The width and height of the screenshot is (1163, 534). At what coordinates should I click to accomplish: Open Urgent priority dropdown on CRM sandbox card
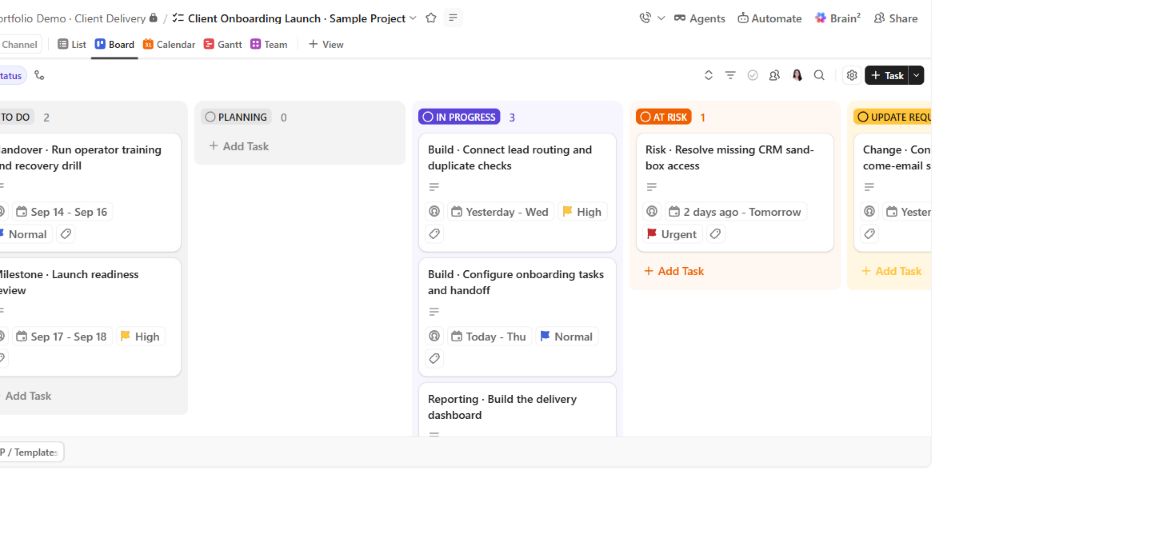[672, 234]
